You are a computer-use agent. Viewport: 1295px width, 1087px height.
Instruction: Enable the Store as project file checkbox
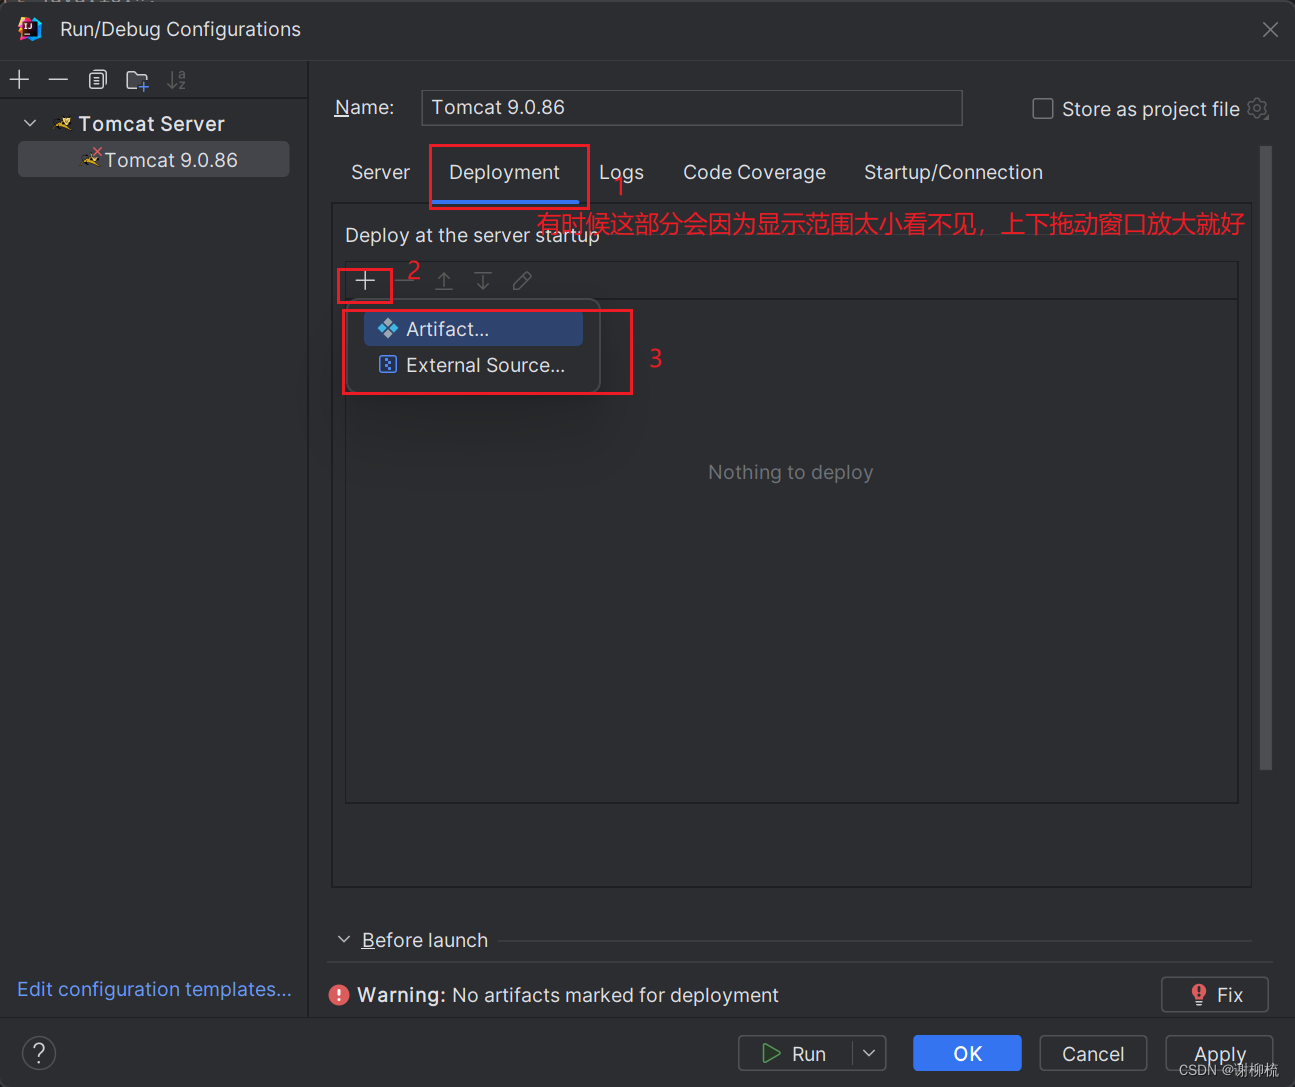tap(1041, 108)
